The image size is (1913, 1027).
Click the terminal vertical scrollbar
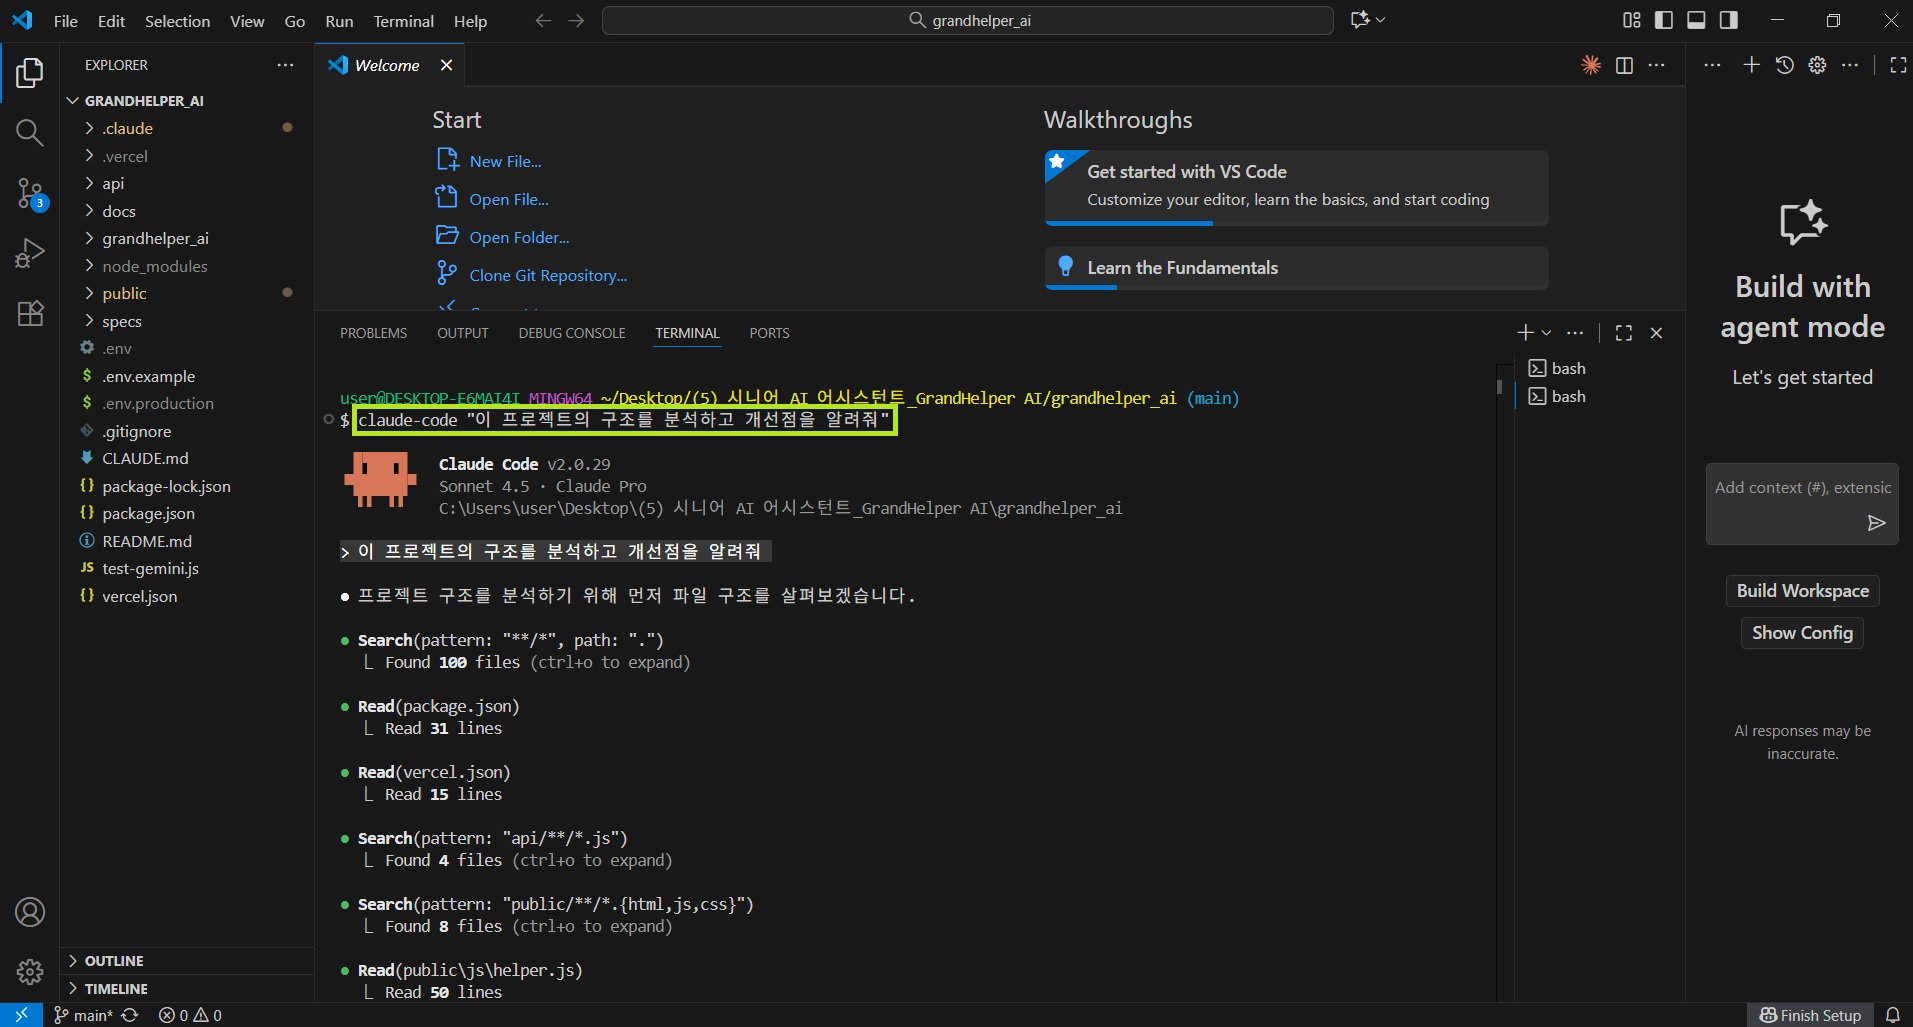(1499, 386)
